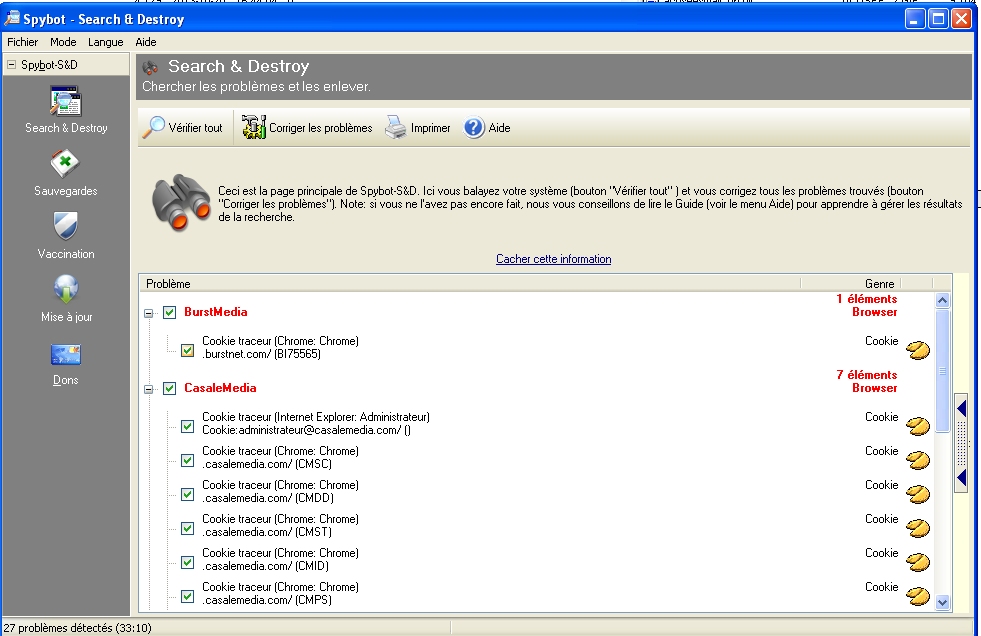This screenshot has height=636, width=981.
Task: Open the Vaccination shield icon
Action: pyautogui.click(x=65, y=226)
